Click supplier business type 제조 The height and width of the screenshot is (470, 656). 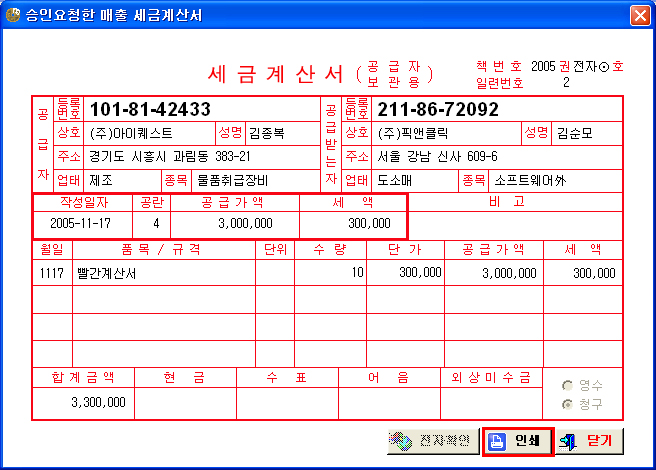pos(101,180)
